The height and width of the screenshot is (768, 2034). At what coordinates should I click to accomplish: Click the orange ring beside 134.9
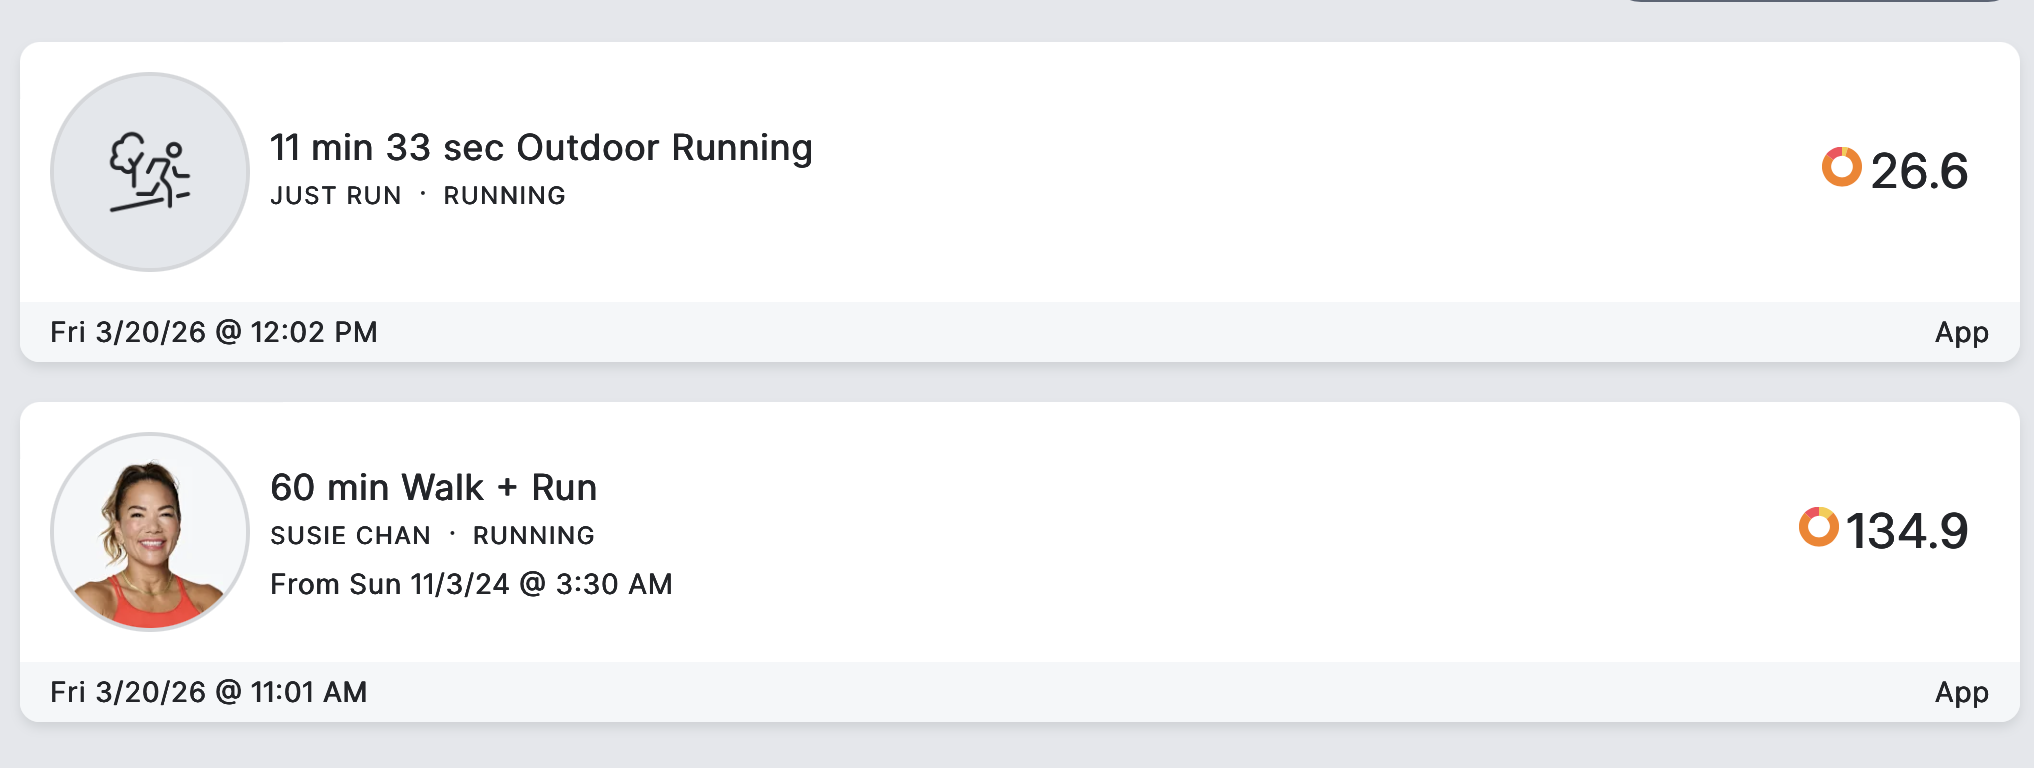pos(1818,527)
